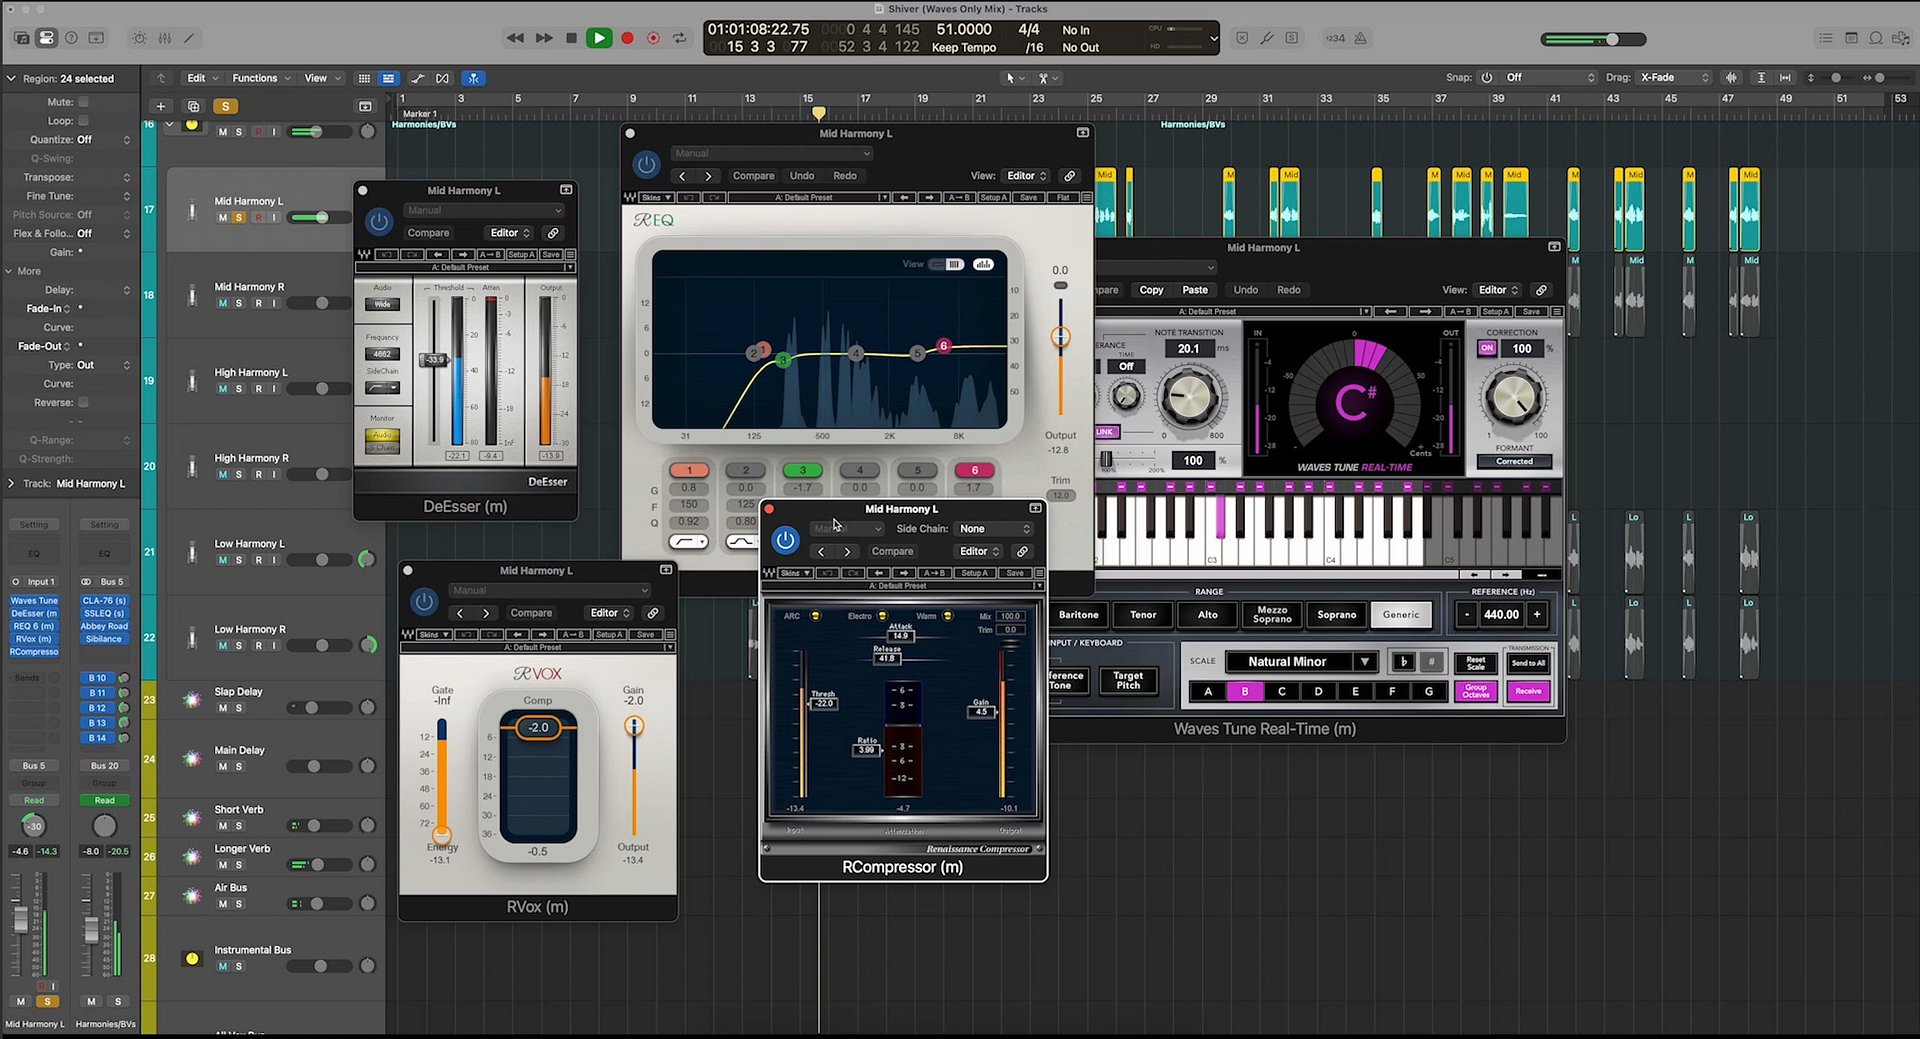The image size is (1920, 1039).
Task: Click Marker 1 in the timeline ruler
Action: click(419, 114)
